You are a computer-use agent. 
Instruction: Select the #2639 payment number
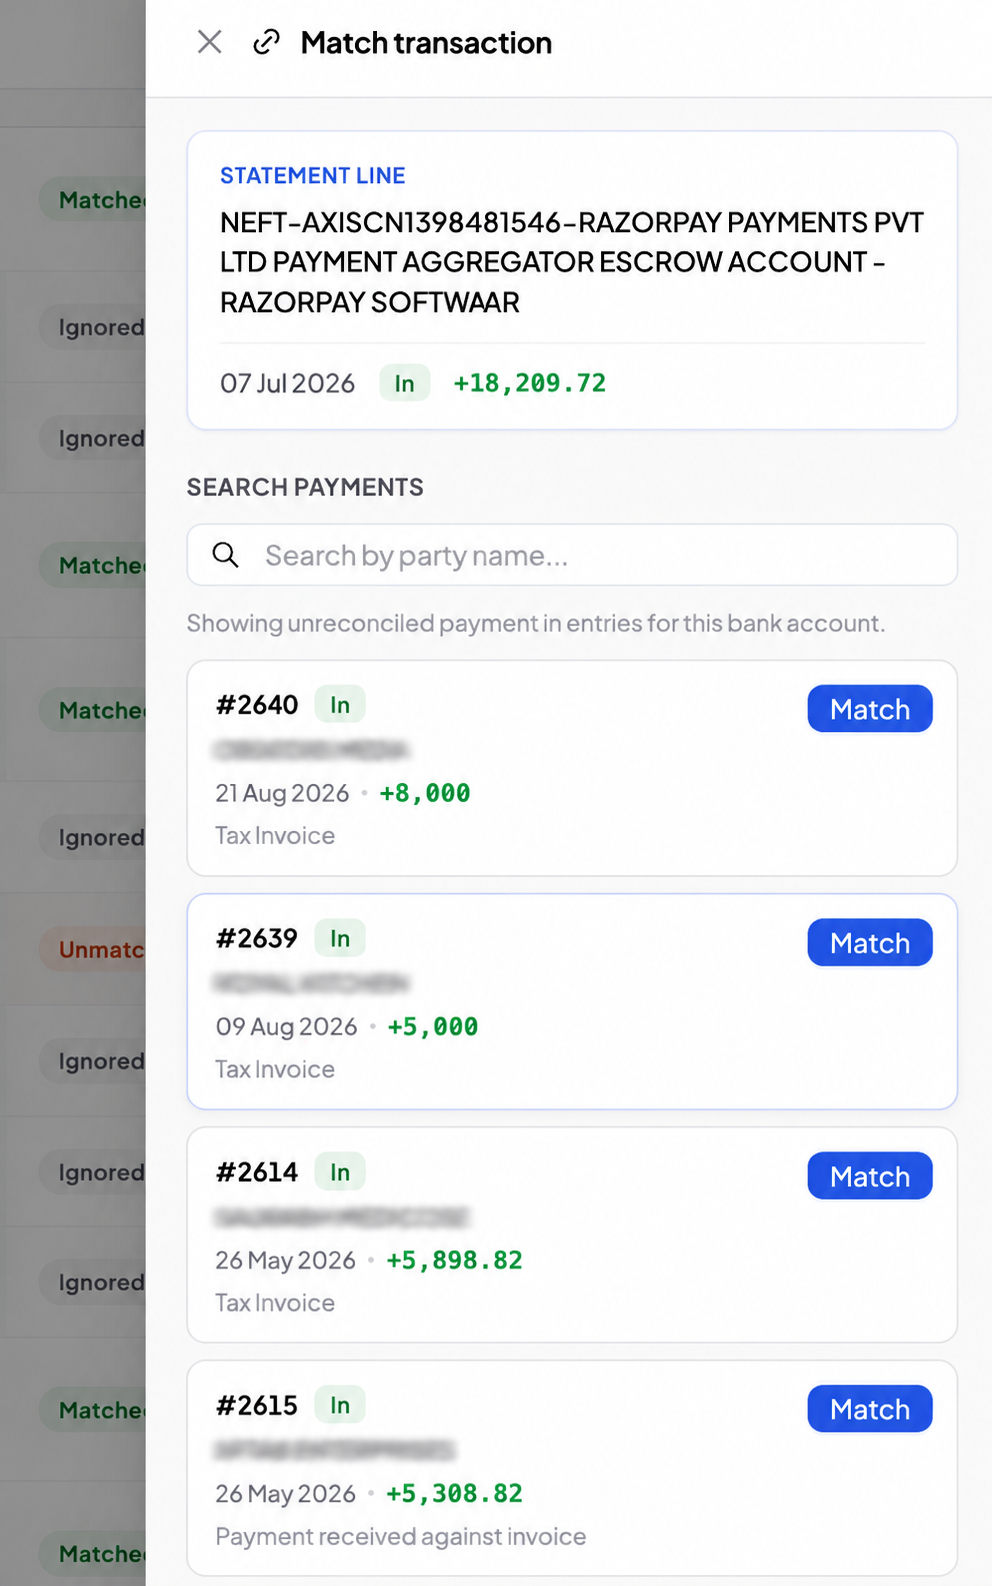point(257,938)
